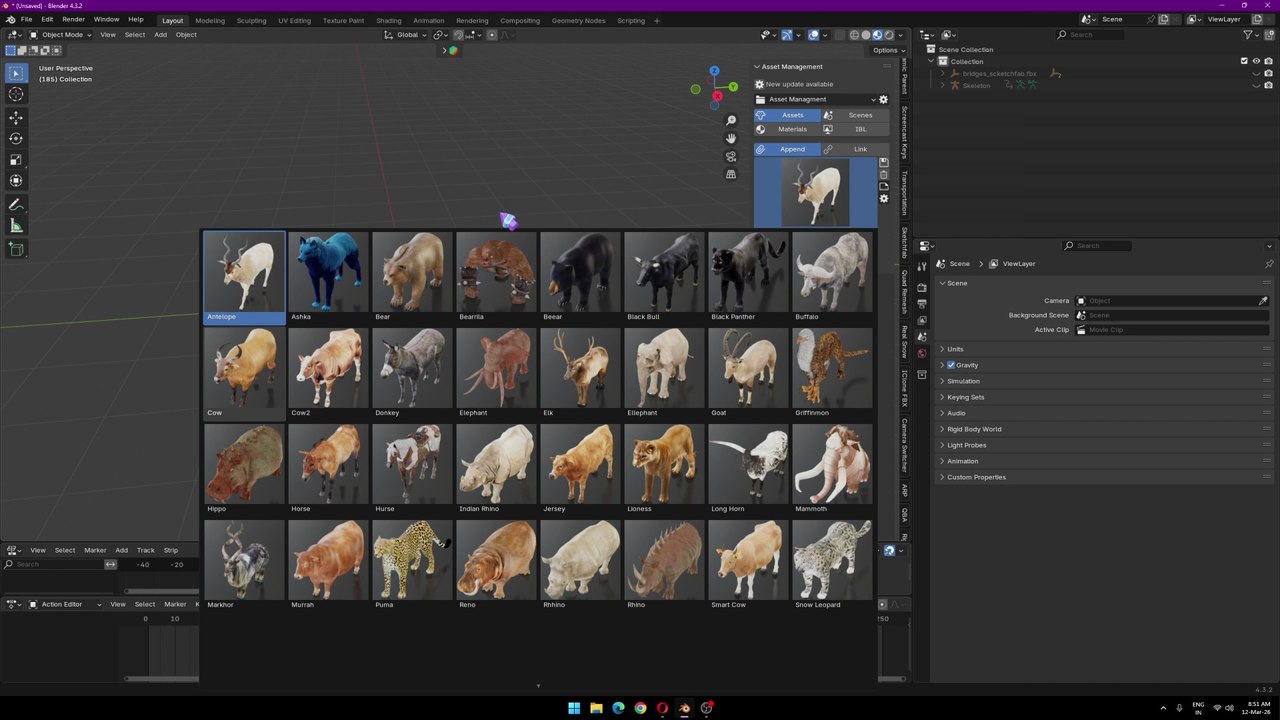This screenshot has width=1280, height=720.
Task: Open the Global orientation dropdown
Action: click(406, 35)
